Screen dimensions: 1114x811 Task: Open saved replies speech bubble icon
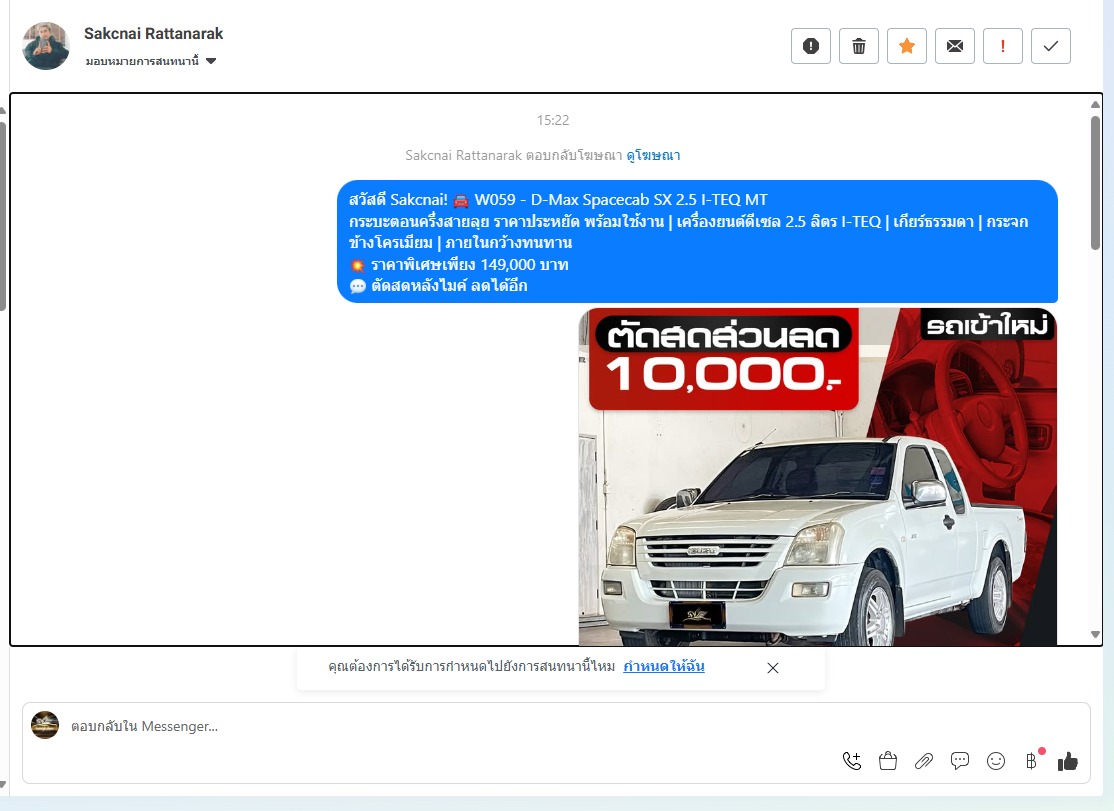click(960, 761)
